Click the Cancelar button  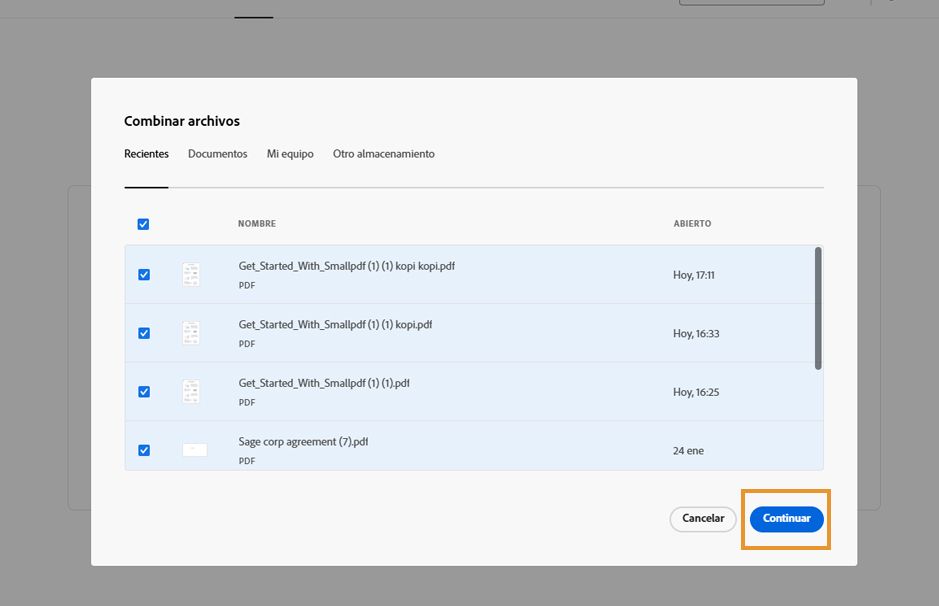point(703,519)
